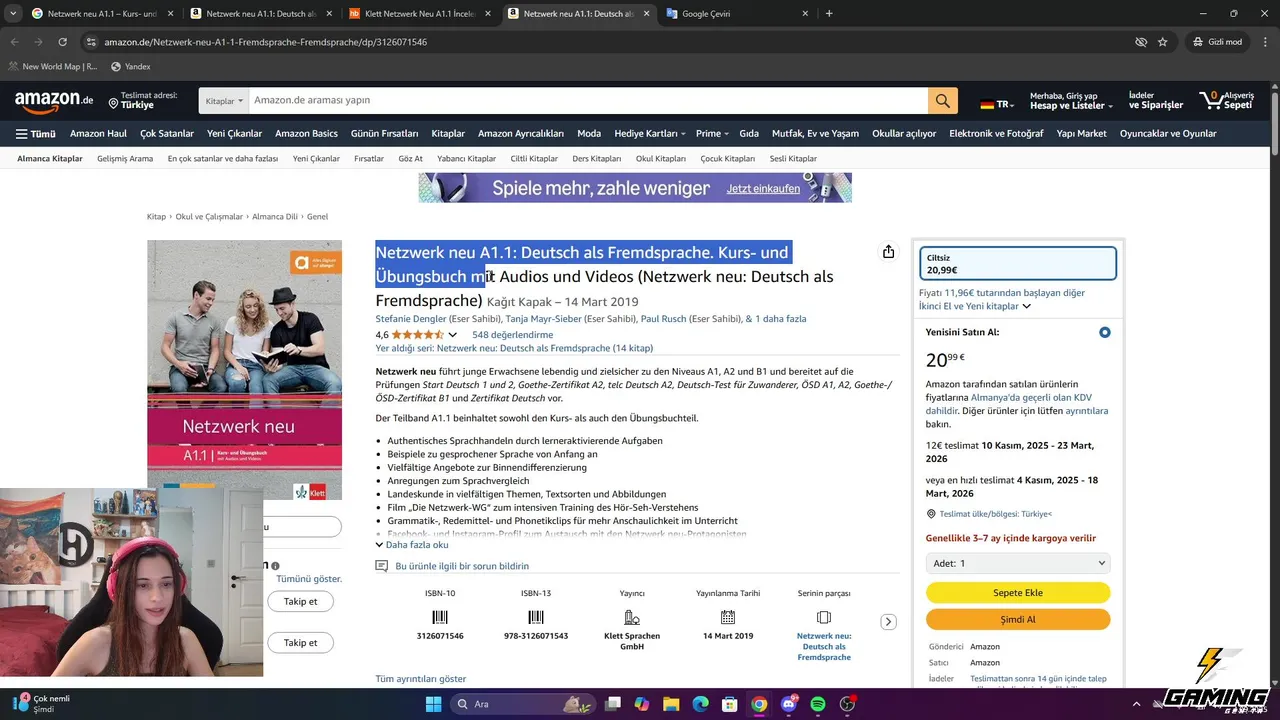The image size is (1280, 720).
Task: Close the Google Çeviri tab
Action: click(x=805, y=14)
